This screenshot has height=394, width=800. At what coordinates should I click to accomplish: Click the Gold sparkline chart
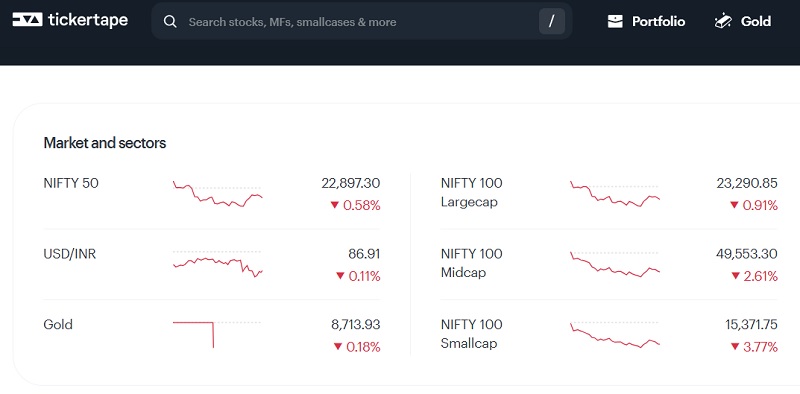(x=218, y=335)
